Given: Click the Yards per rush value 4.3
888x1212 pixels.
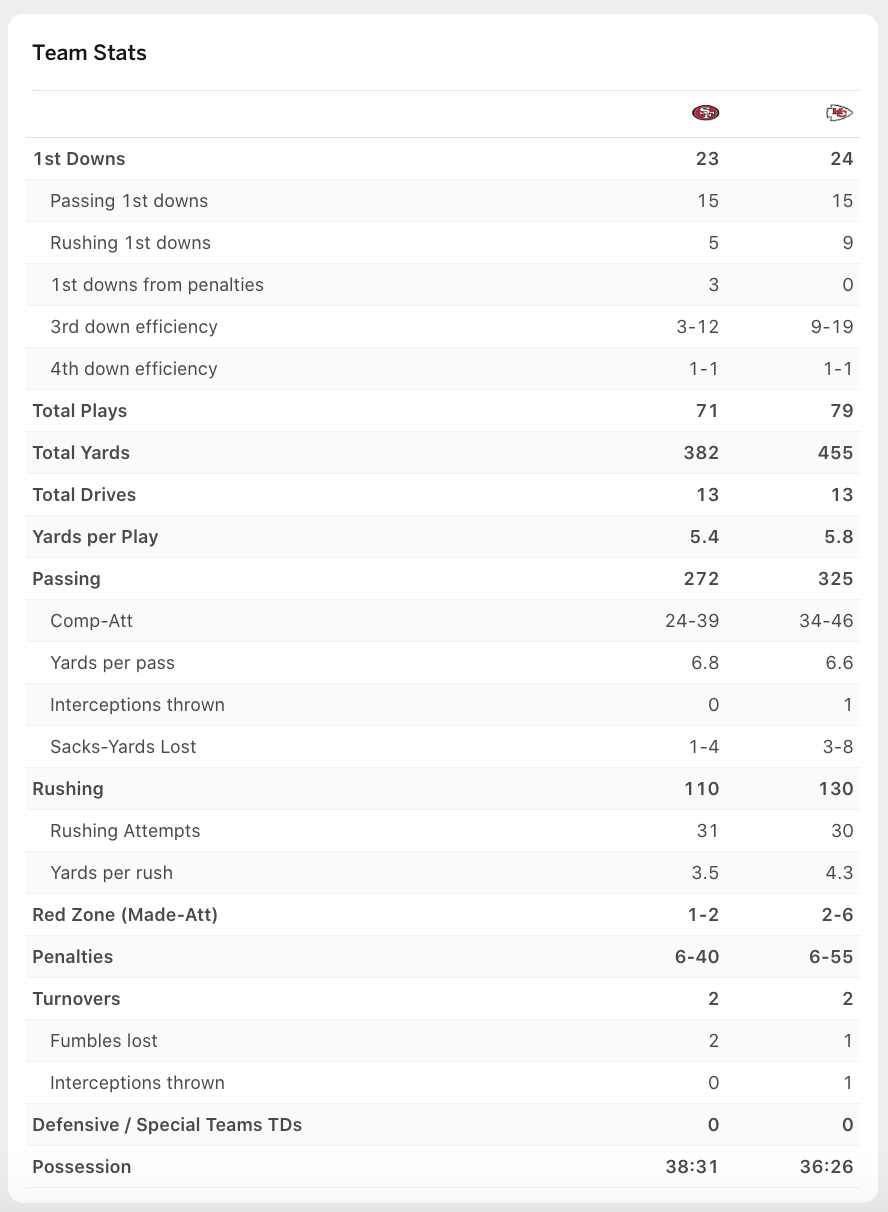Looking at the screenshot, I should pos(839,873).
